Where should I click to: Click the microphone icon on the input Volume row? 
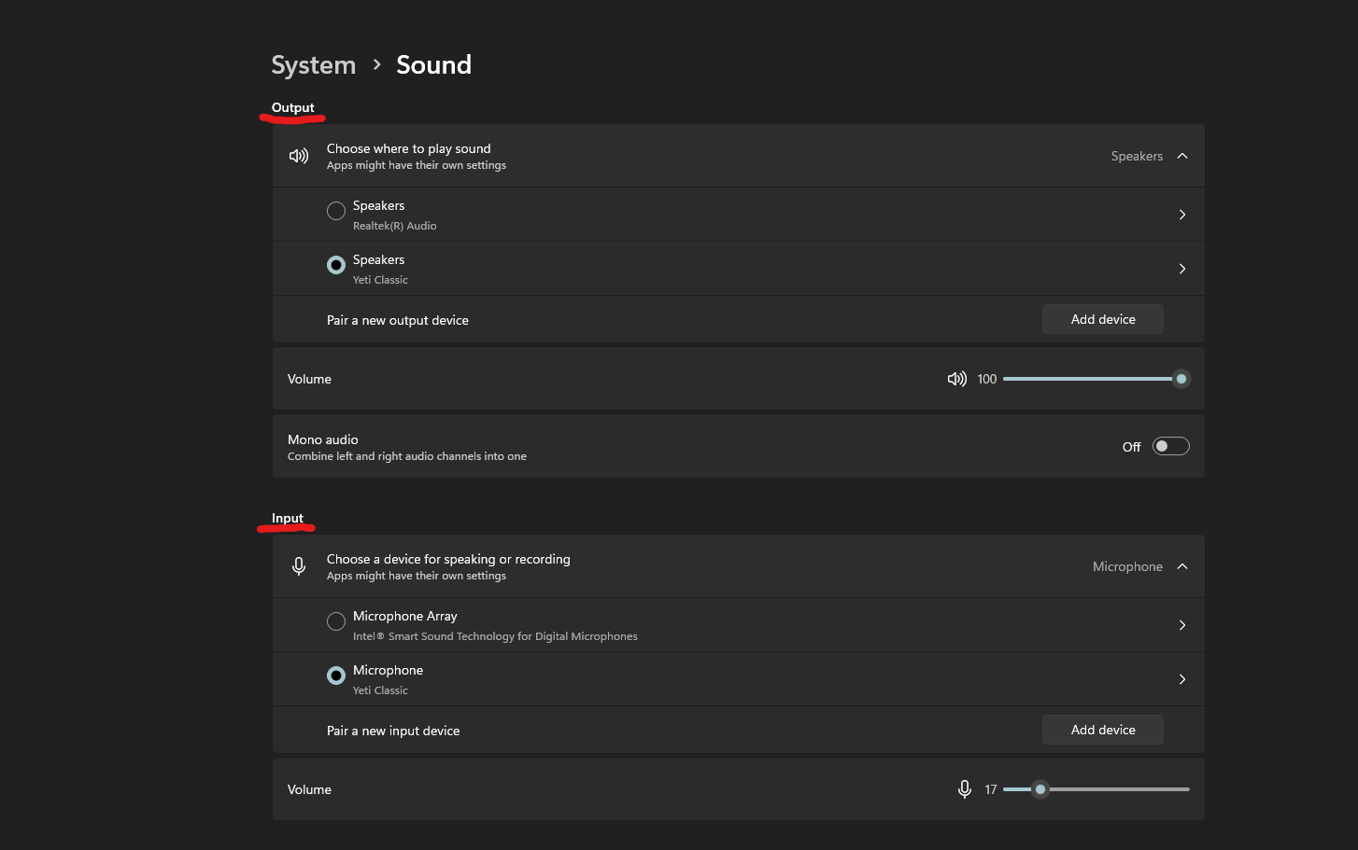963,788
